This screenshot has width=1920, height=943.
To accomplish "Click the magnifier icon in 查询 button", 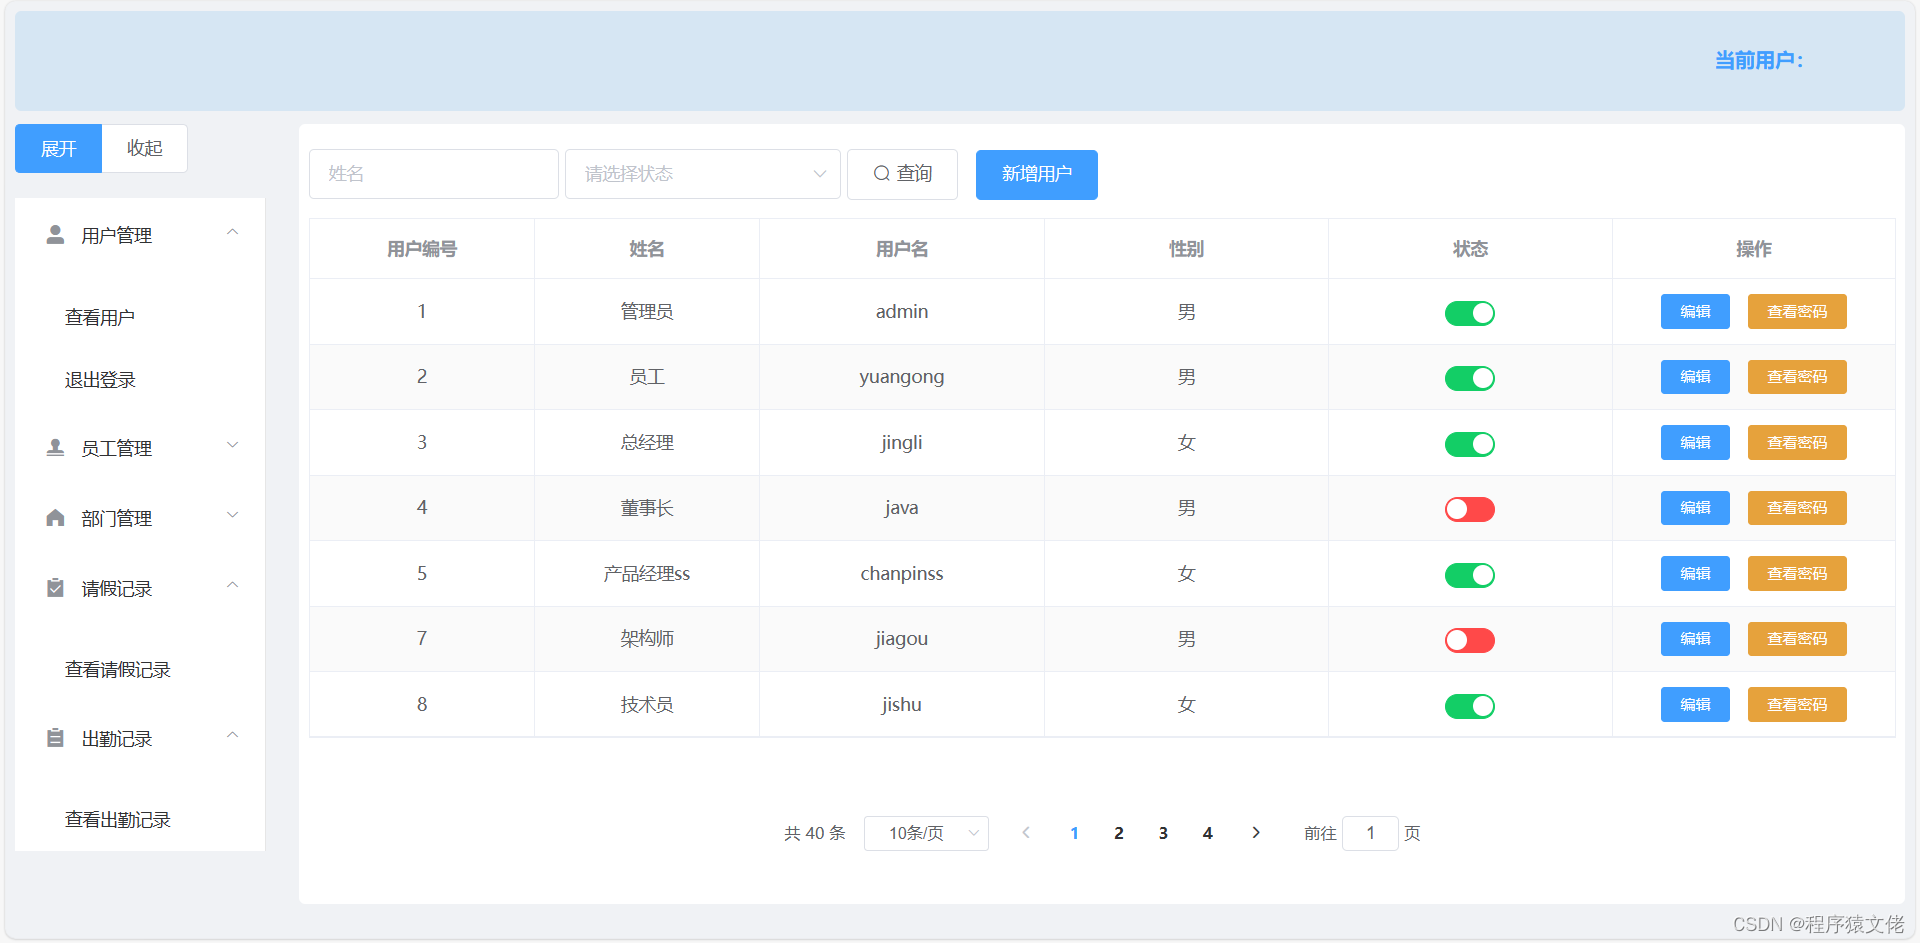I will (x=881, y=174).
